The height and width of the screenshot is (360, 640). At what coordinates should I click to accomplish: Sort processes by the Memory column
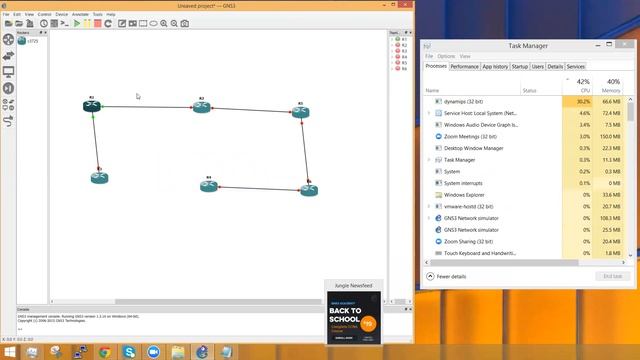(x=607, y=85)
